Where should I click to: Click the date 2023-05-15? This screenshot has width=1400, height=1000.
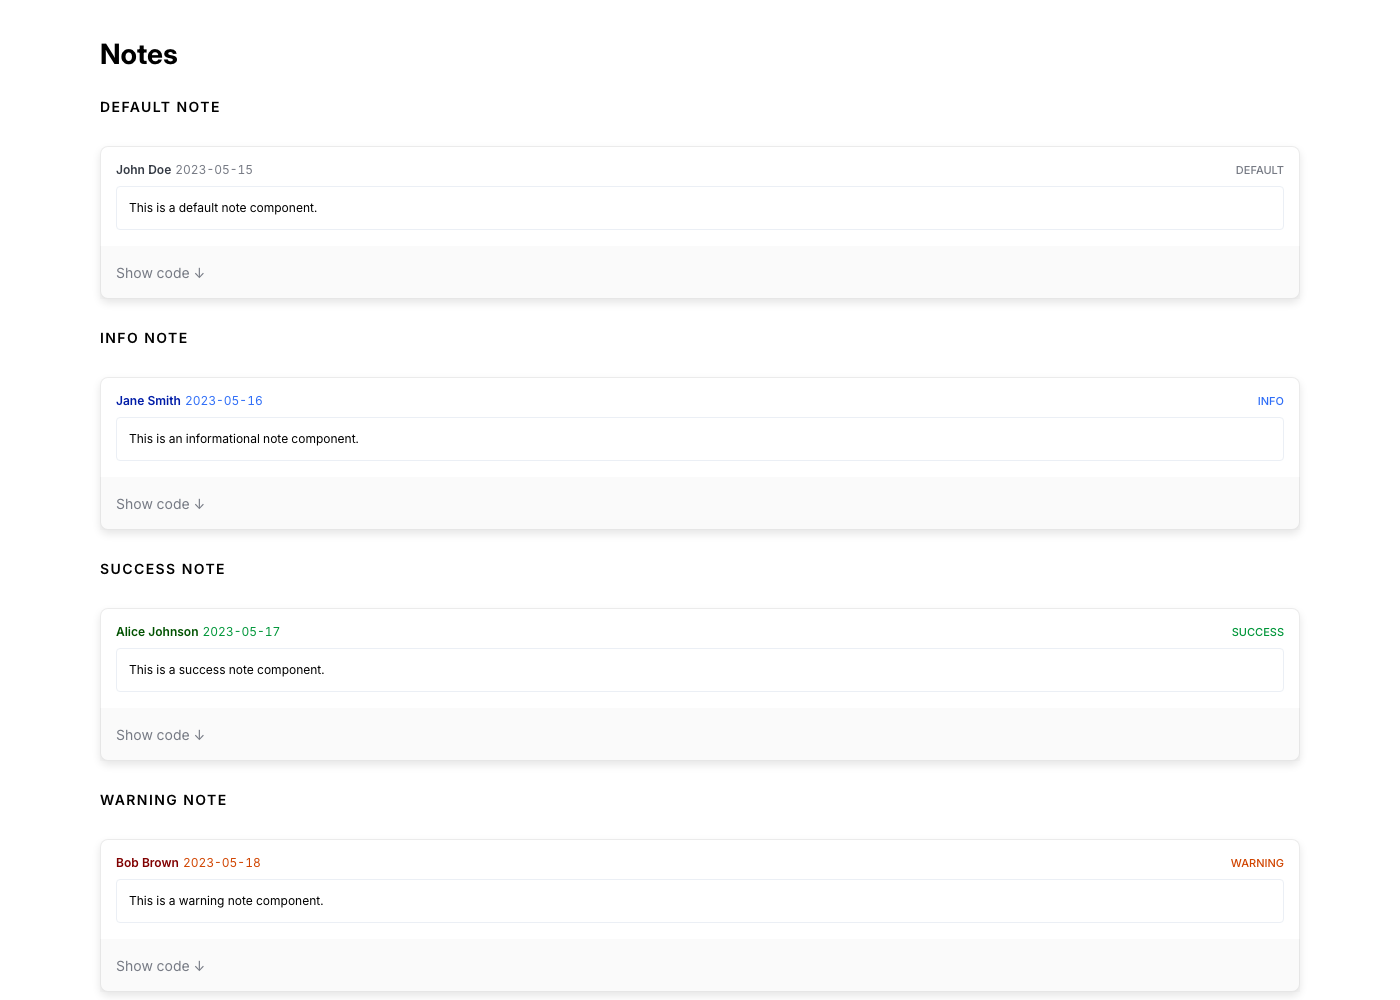(214, 170)
